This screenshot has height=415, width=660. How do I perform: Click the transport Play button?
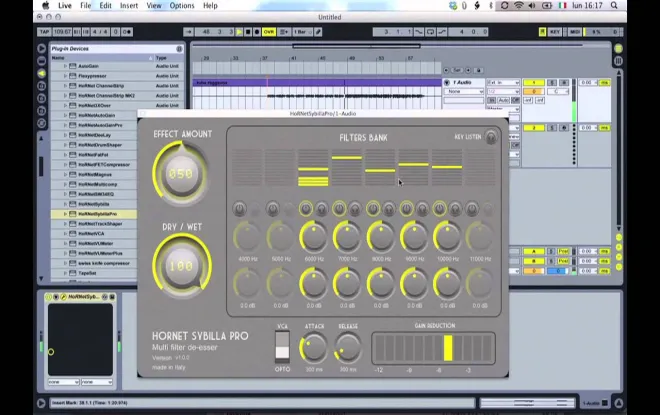239,32
